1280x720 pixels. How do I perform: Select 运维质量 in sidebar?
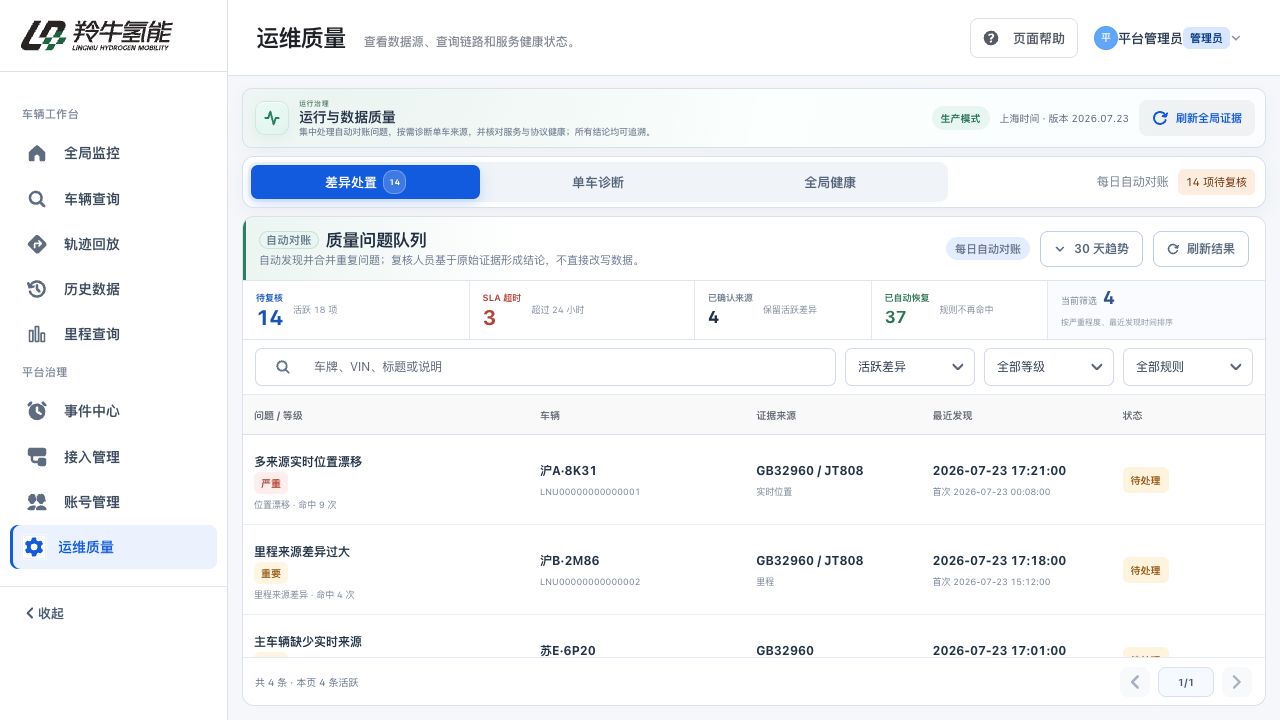click(x=113, y=547)
